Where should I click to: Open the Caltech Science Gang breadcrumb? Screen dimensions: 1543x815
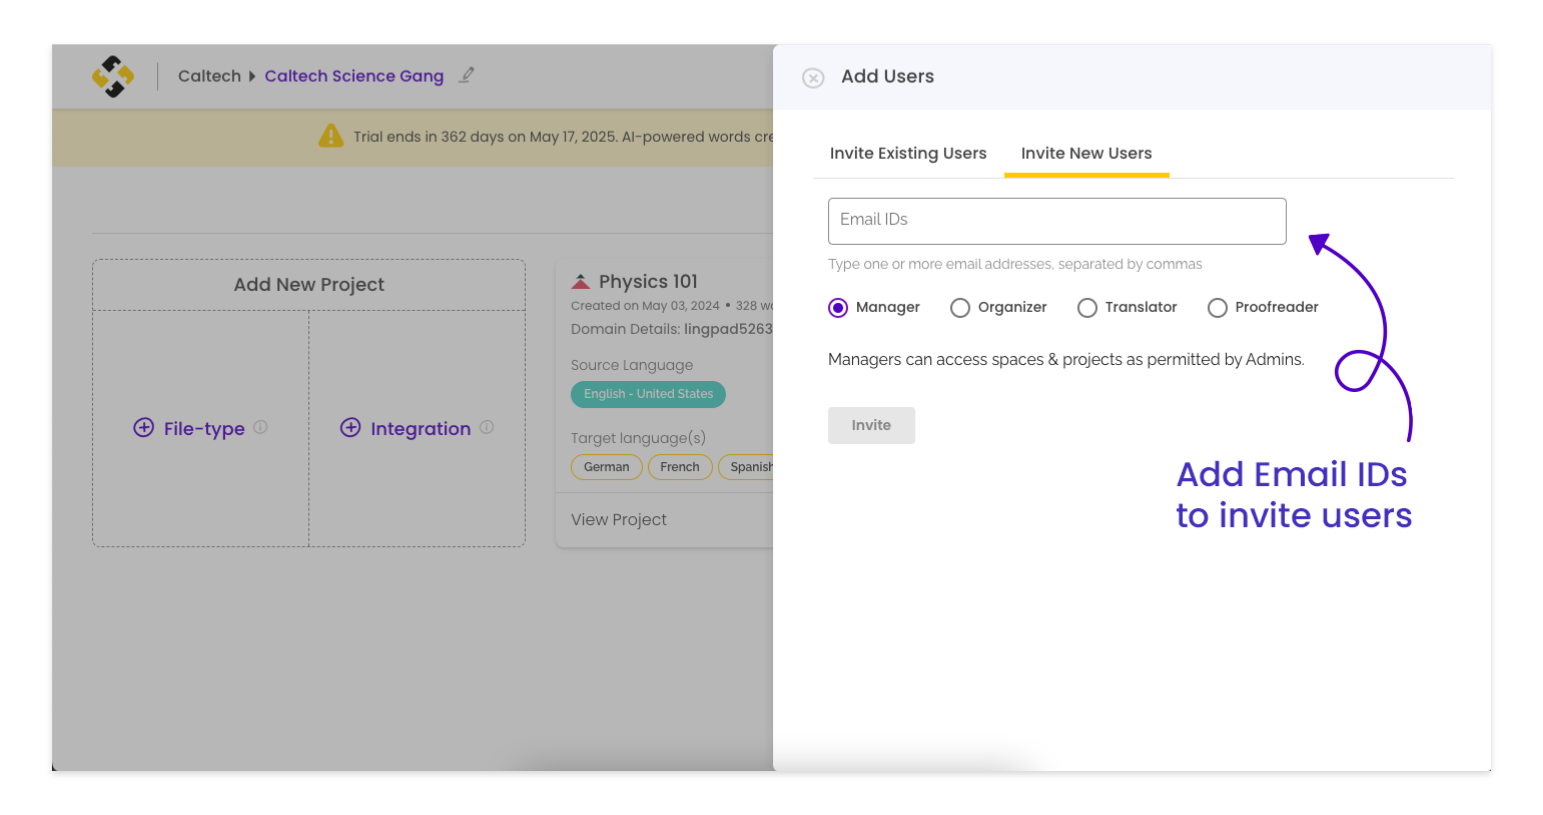click(x=354, y=76)
